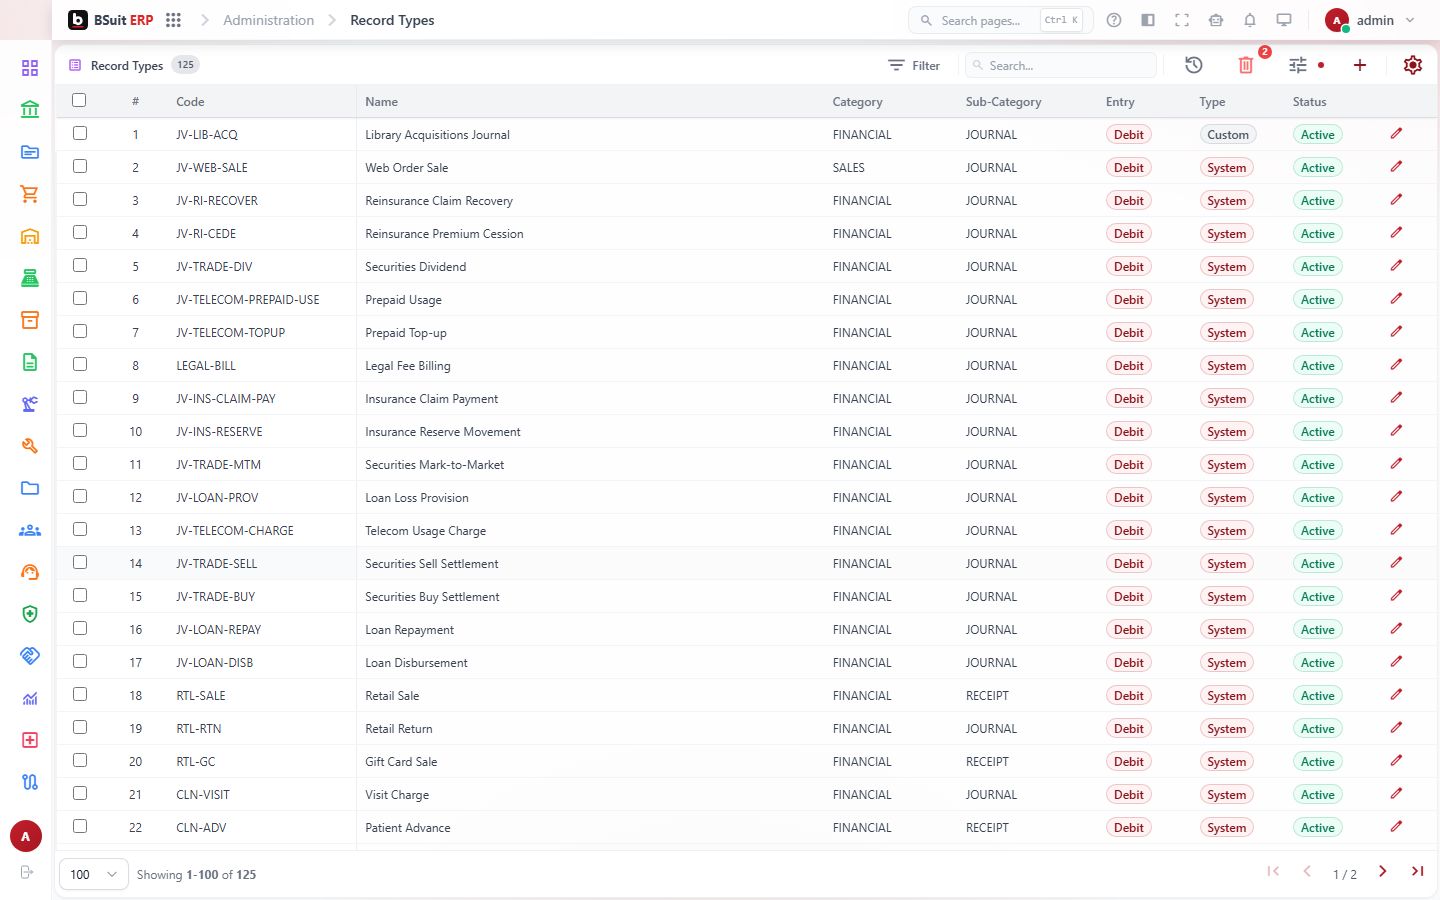Check the box for JV-LOAN-PROV row
1440x900 pixels.
click(80, 496)
